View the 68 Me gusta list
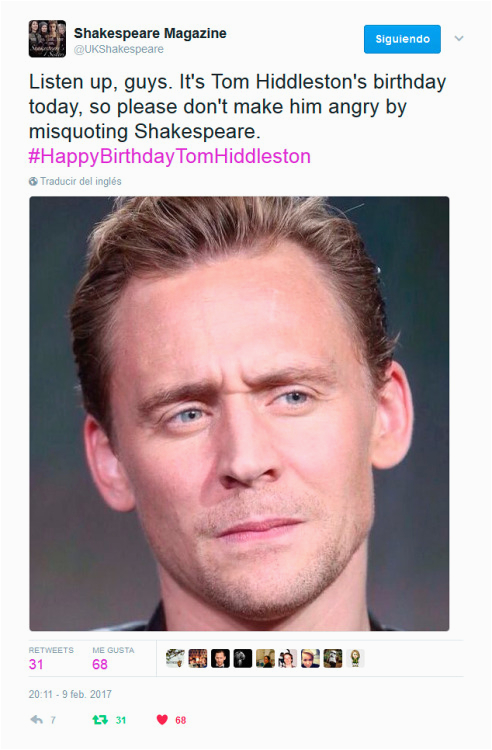 click(x=113, y=658)
